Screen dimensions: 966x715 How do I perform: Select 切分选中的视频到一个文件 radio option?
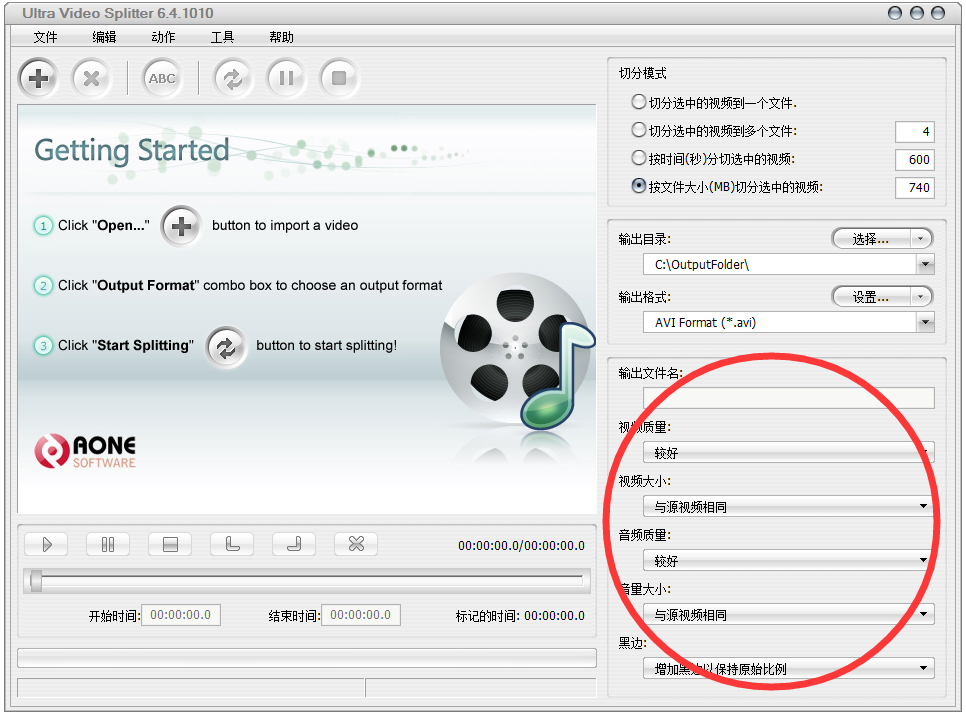pyautogui.click(x=639, y=102)
